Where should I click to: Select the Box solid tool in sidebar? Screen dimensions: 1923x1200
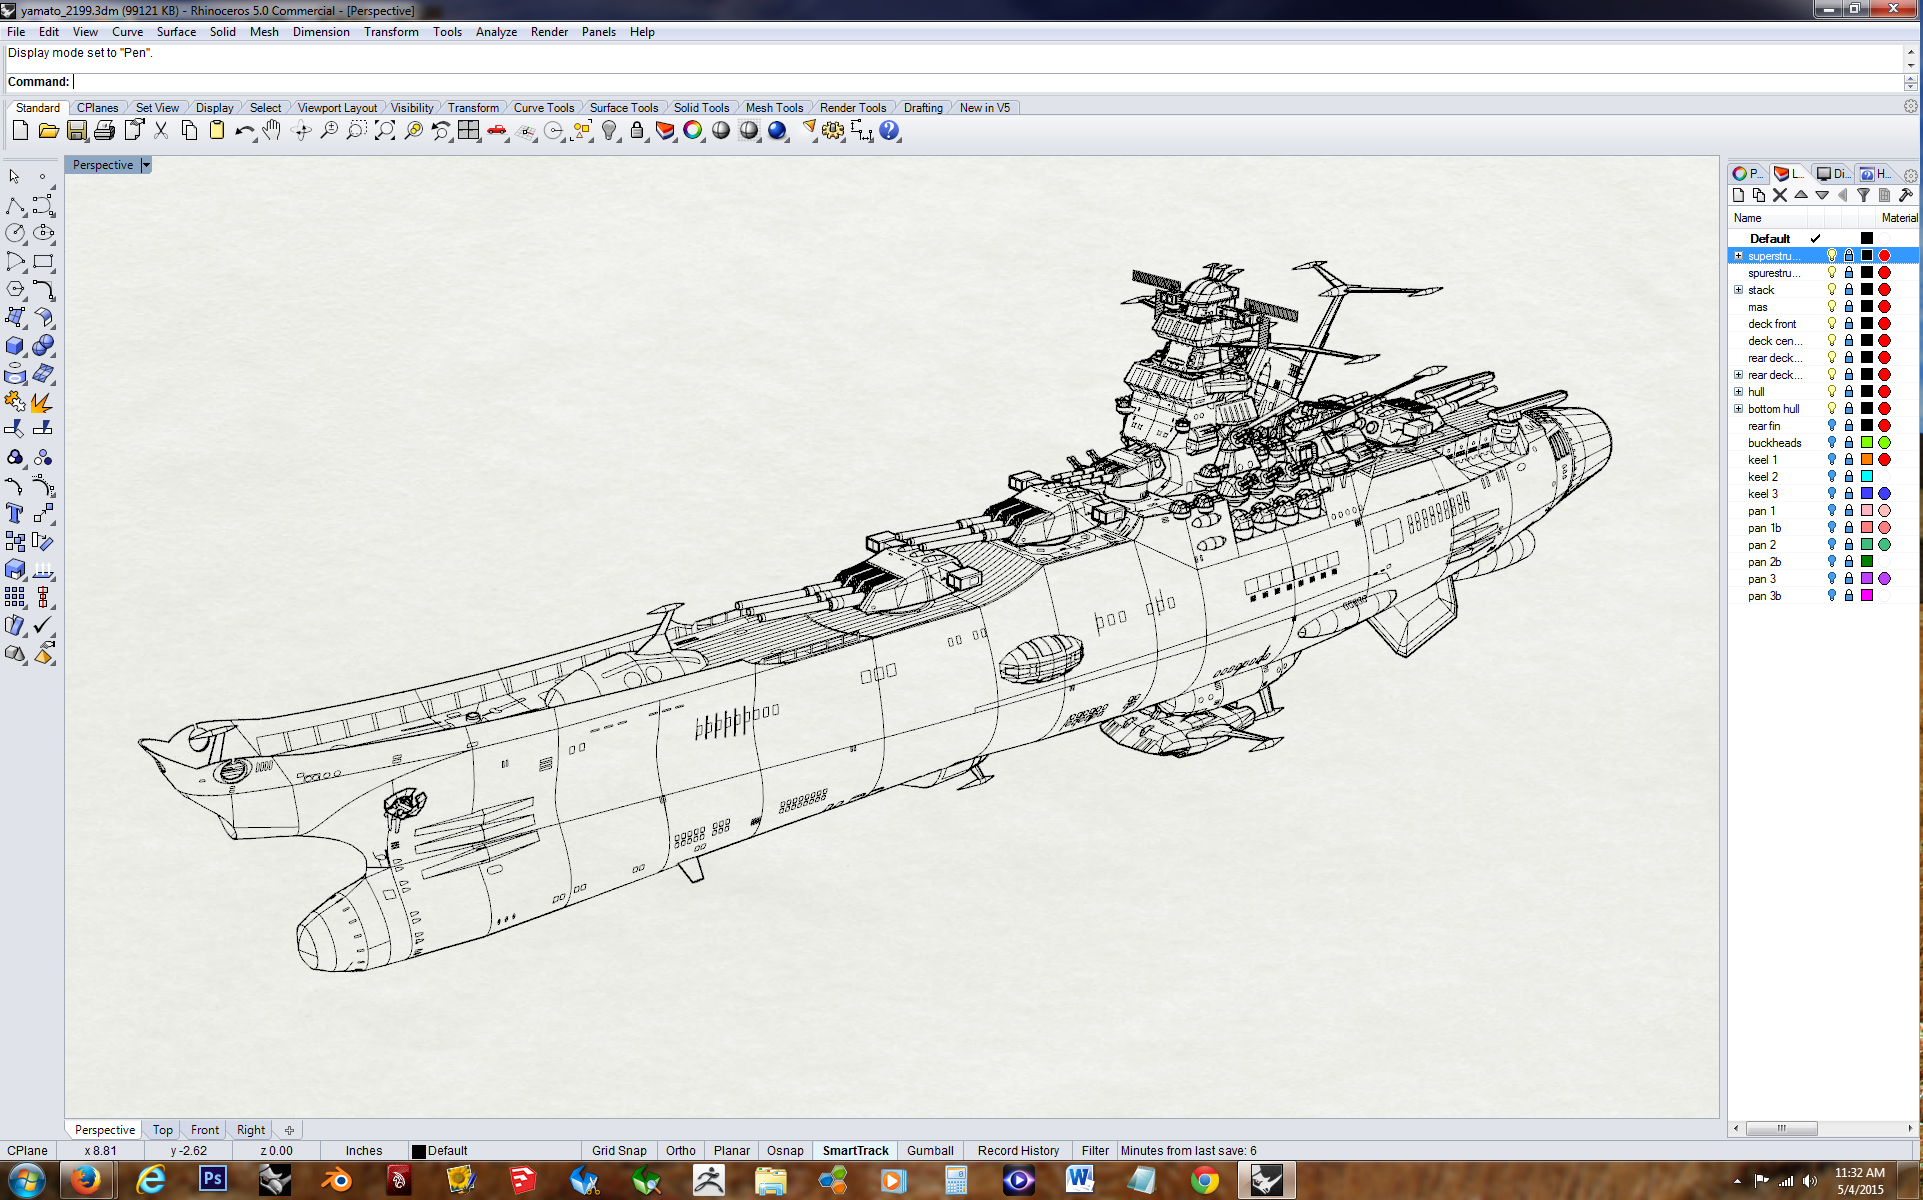pos(15,346)
